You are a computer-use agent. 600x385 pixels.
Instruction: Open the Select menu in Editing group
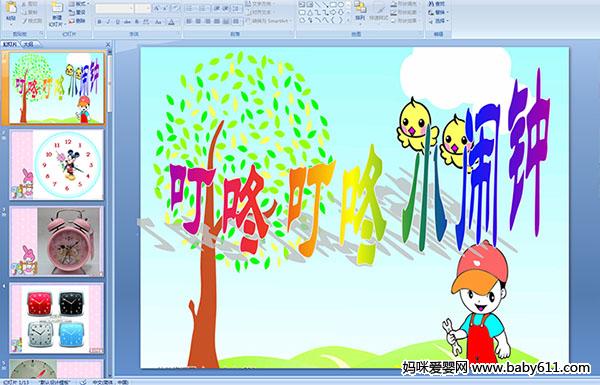point(439,21)
